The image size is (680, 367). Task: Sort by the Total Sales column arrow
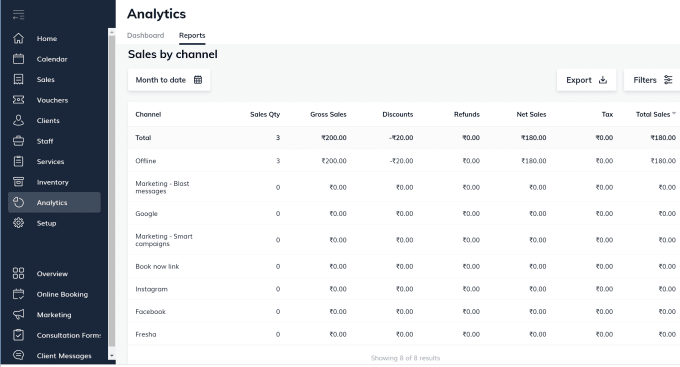pyautogui.click(x=674, y=114)
